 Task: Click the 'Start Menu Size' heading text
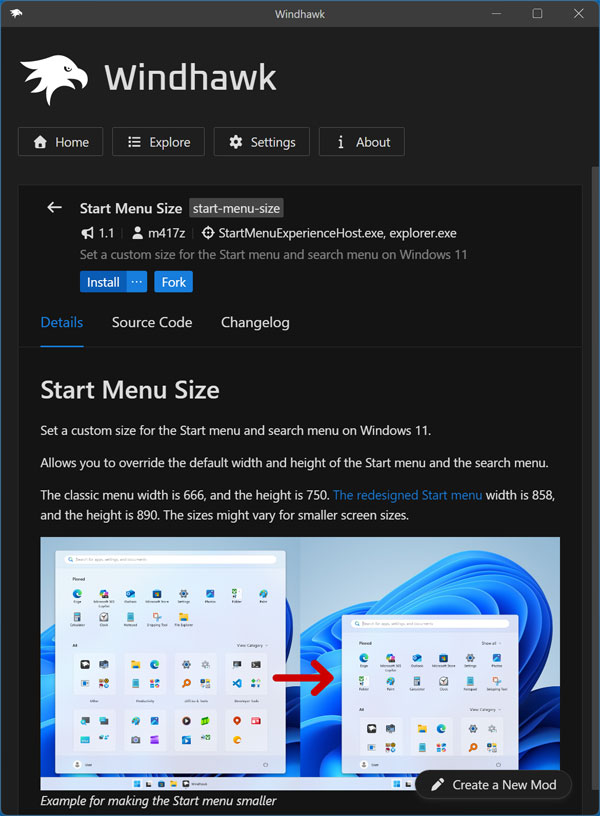coord(130,390)
